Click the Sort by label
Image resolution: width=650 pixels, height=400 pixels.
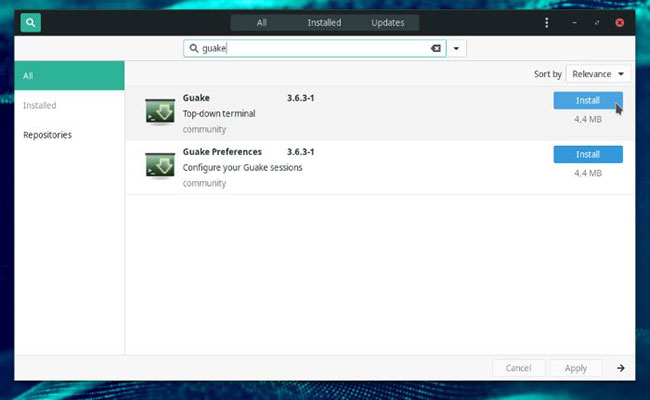tap(548, 74)
